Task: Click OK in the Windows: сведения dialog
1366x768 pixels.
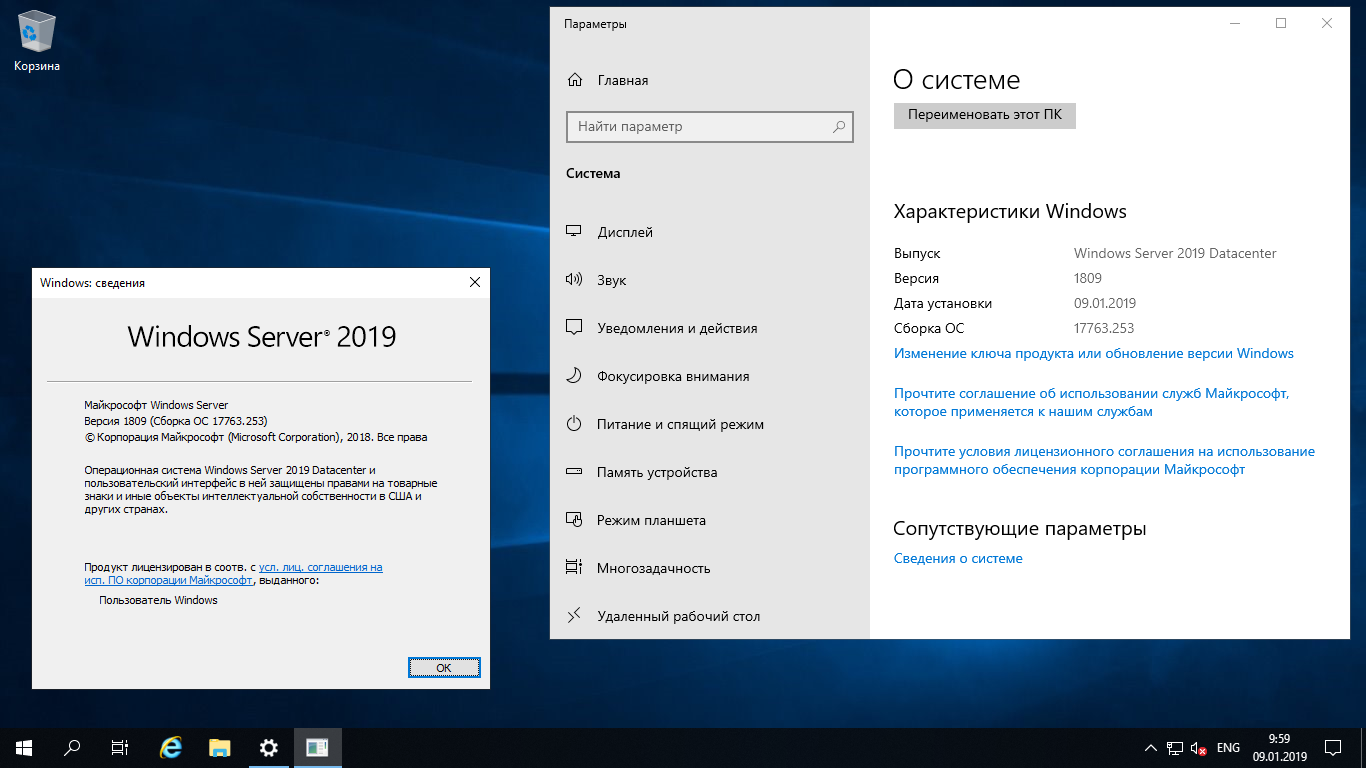Action: tap(444, 667)
